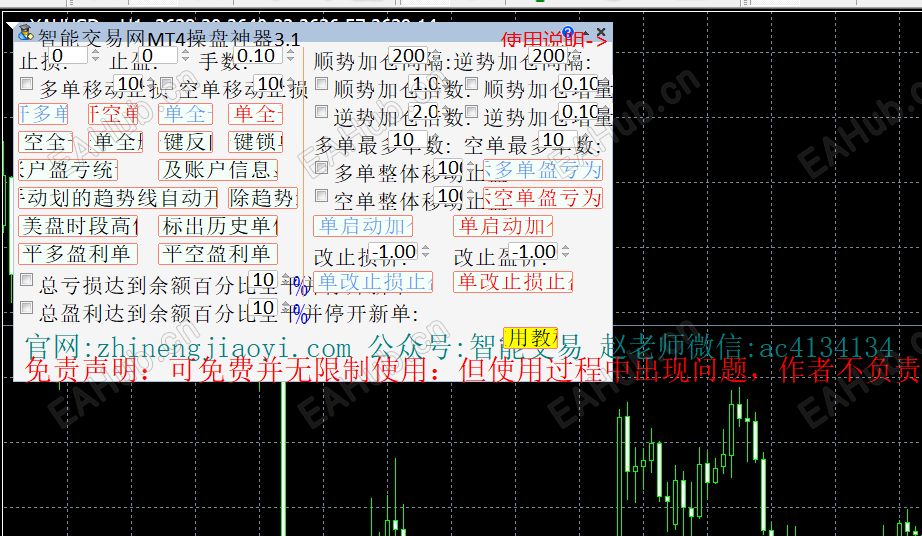Open the red 使用说明-> link
Viewport: 922px width, 536px height.
pos(553,39)
